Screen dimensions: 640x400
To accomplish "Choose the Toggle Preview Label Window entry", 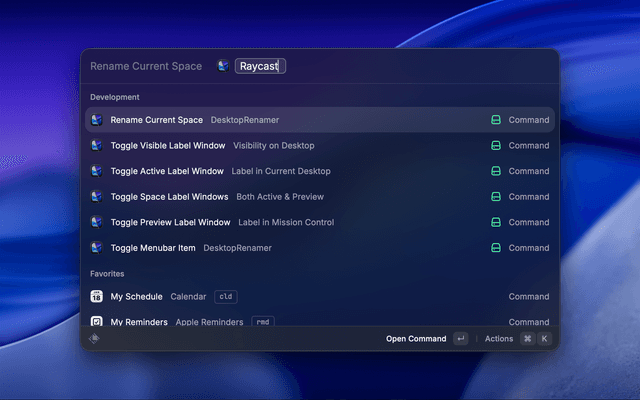I will (170, 222).
